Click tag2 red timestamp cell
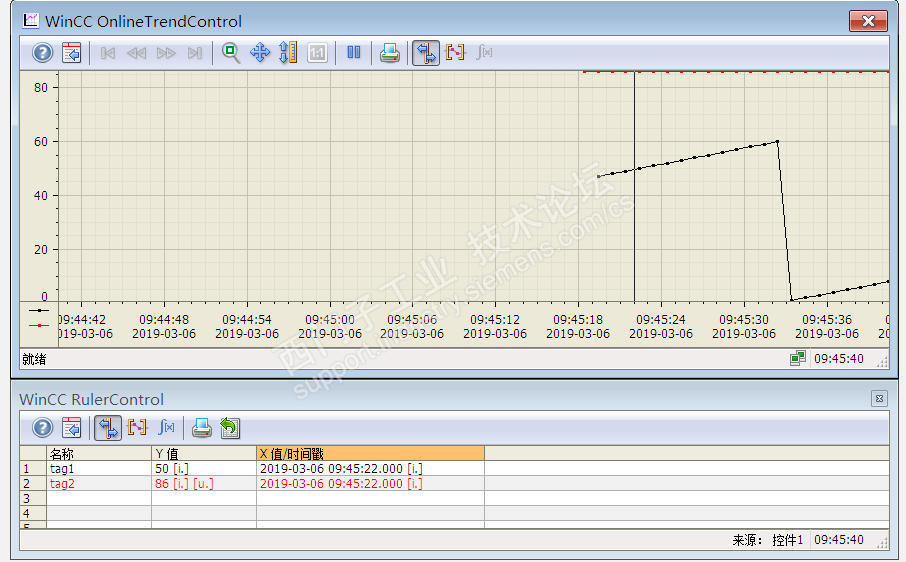The height and width of the screenshot is (562, 906). click(370, 483)
